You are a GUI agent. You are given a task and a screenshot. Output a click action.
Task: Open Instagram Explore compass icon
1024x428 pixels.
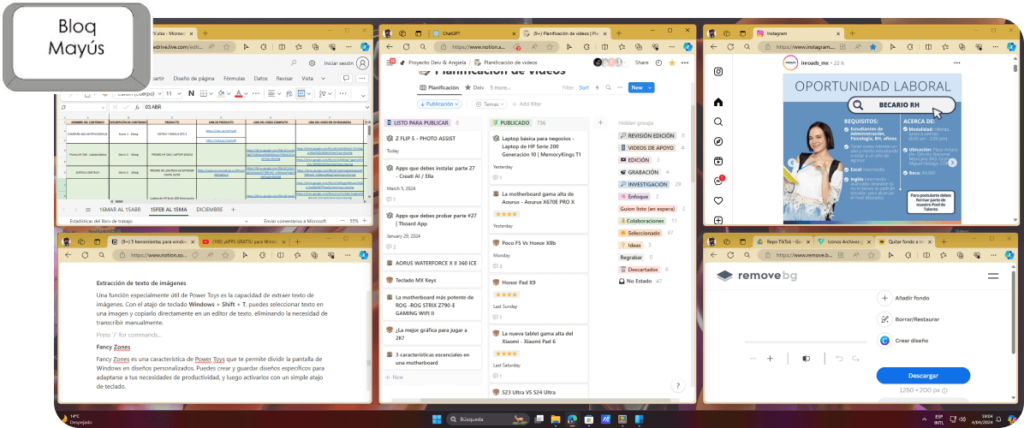tap(718, 141)
